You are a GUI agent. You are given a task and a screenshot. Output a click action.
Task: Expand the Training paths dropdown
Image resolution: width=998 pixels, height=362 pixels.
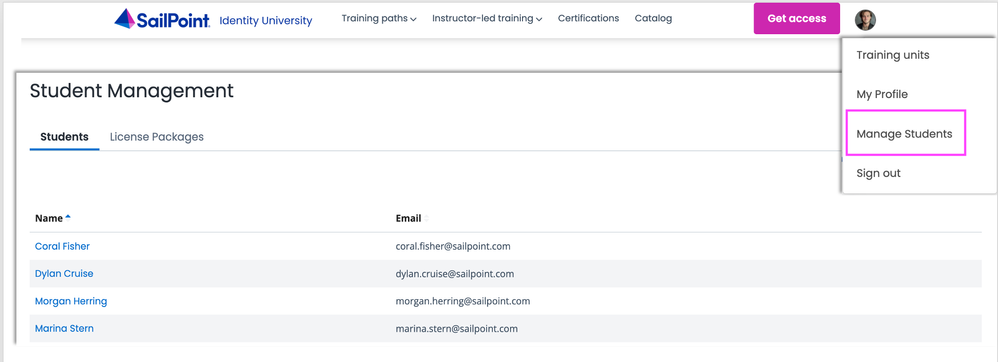379,18
